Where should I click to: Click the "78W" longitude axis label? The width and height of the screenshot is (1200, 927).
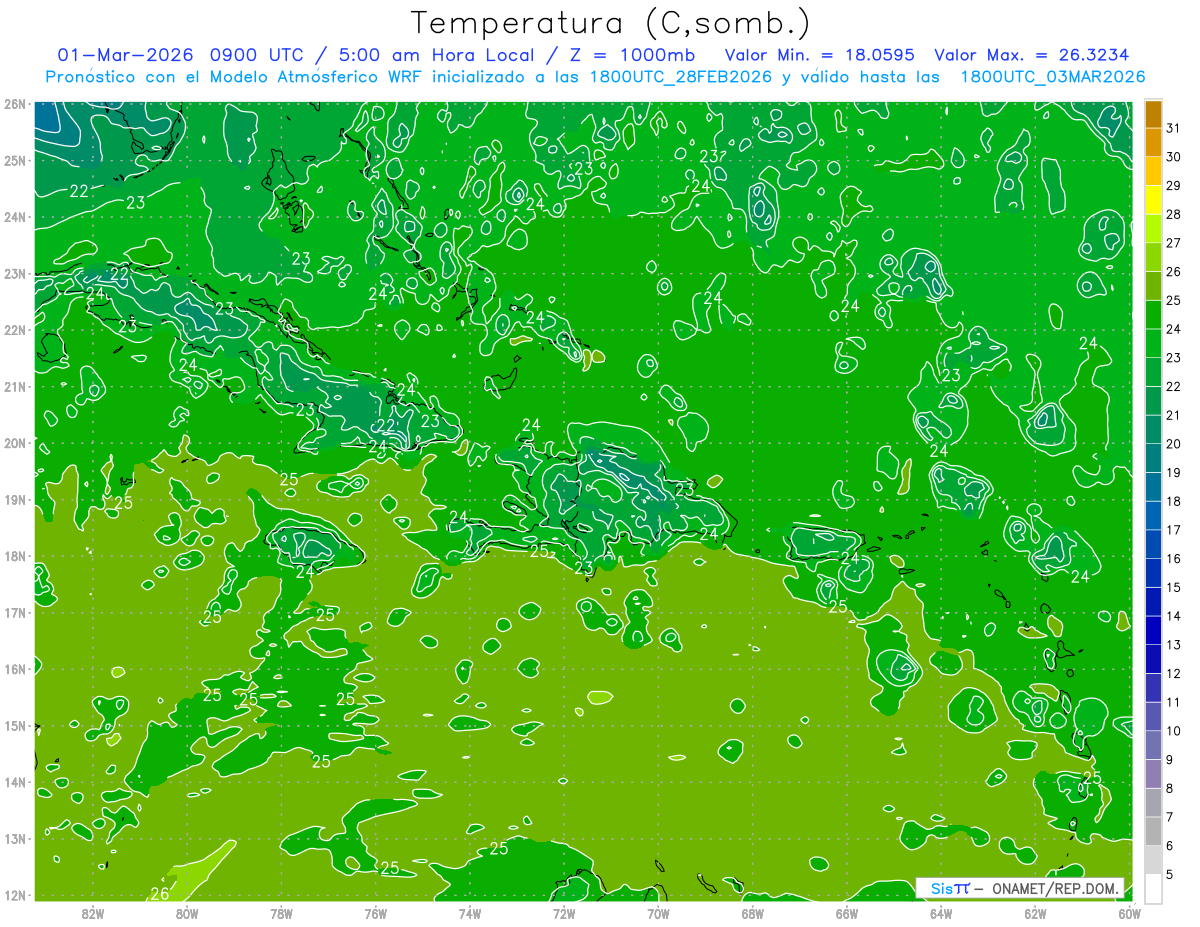(x=281, y=913)
